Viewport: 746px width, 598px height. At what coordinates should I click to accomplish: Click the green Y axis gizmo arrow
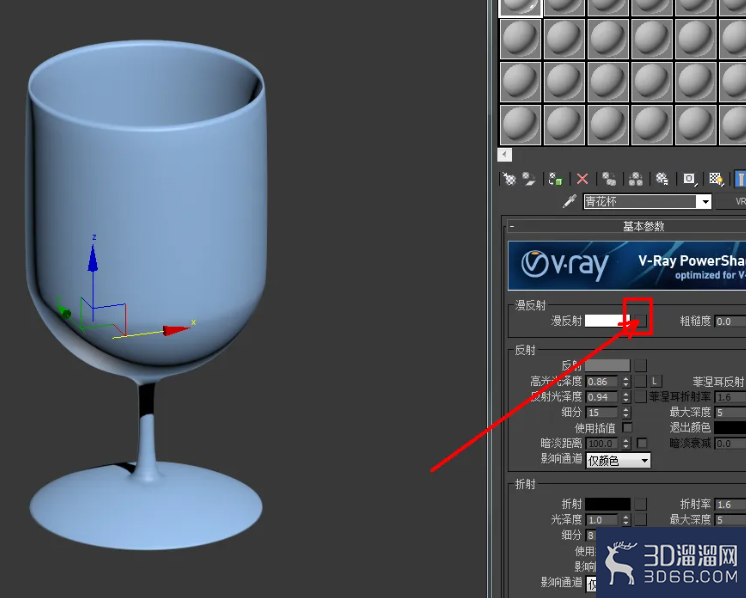coord(64,312)
